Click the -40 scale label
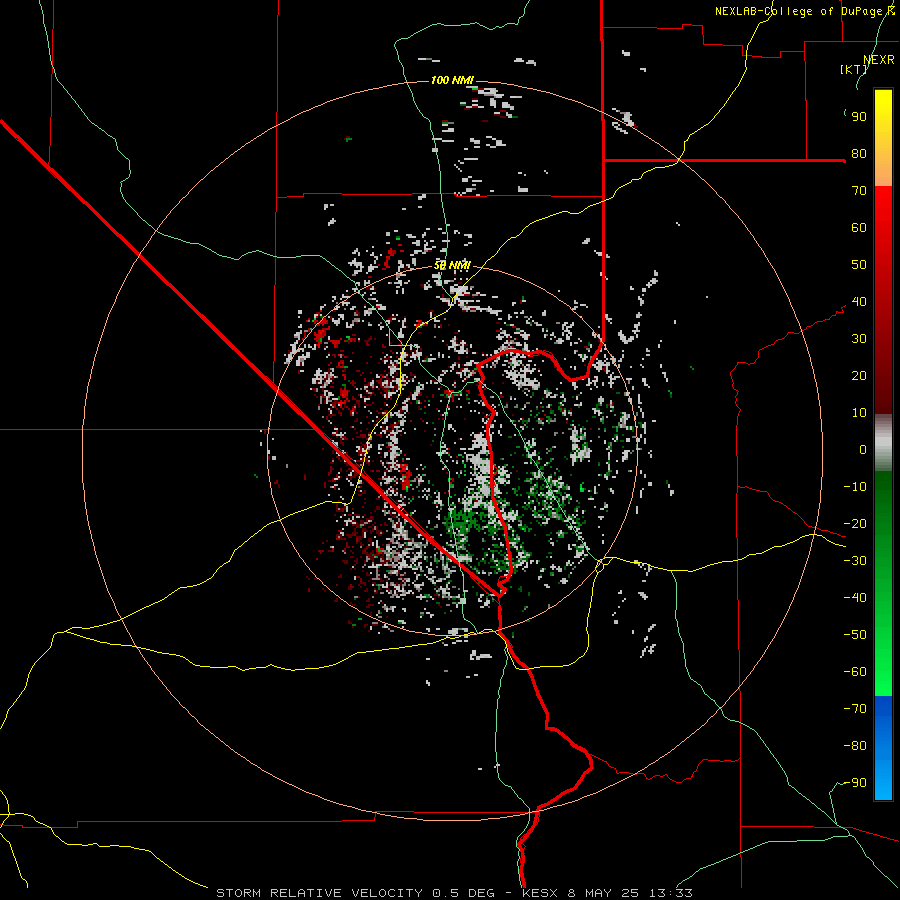Screen dimensions: 900x900 click(855, 598)
